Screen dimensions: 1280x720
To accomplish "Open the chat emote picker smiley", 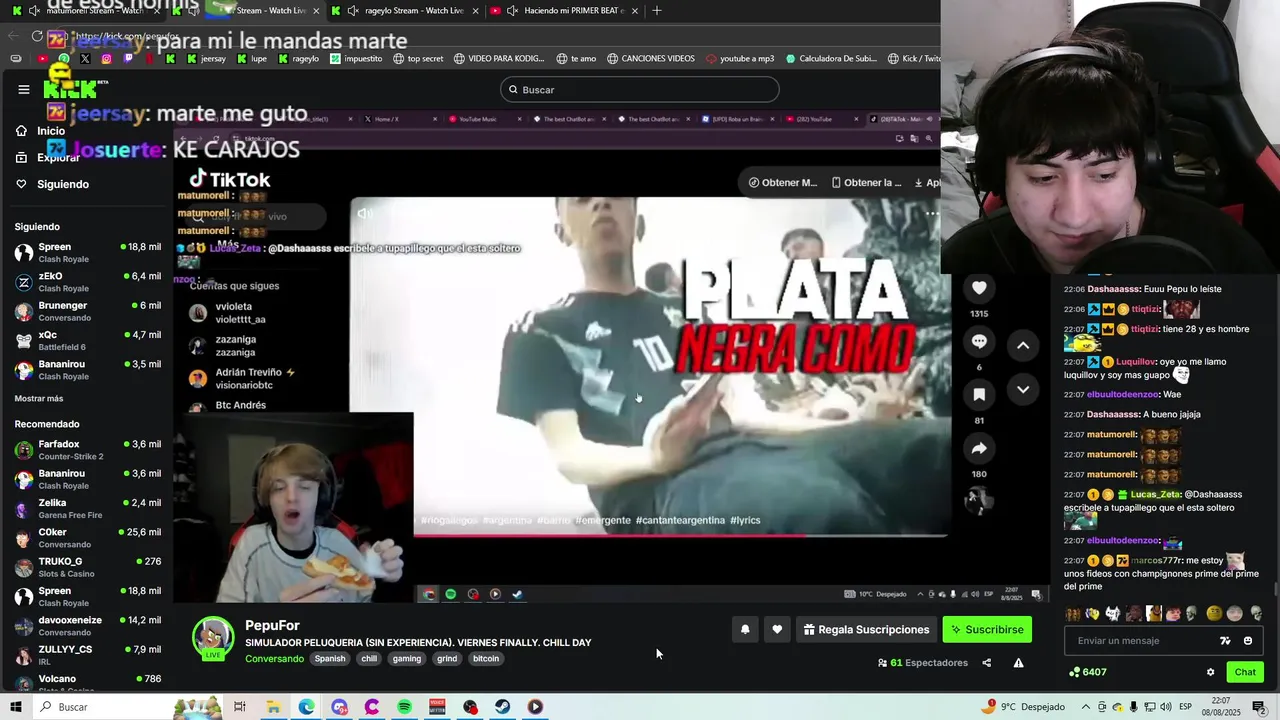I will pos(1248,641).
